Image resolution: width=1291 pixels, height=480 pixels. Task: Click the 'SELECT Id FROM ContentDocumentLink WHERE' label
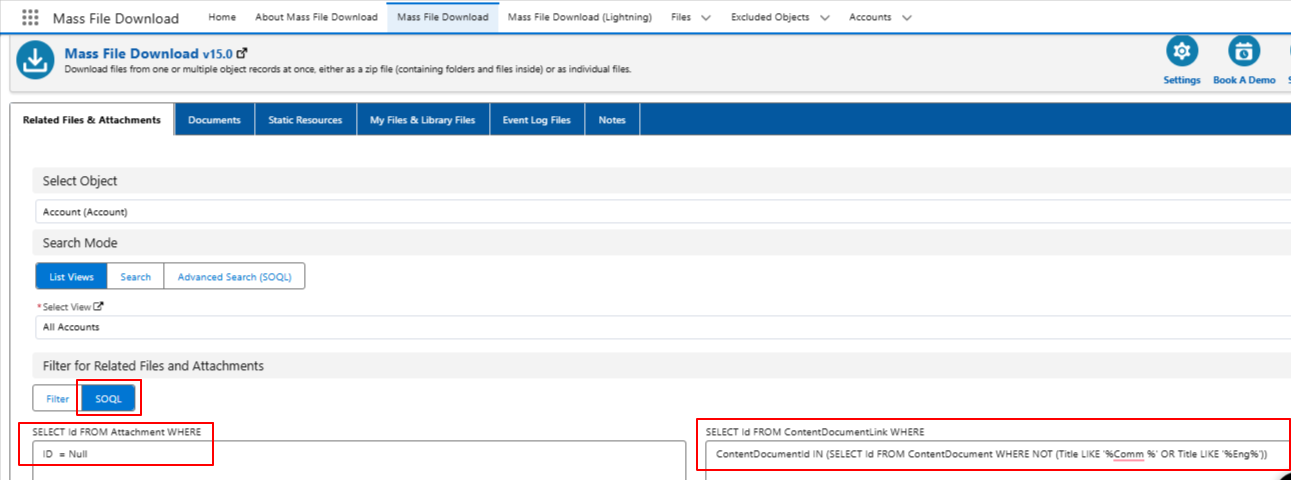815,431
